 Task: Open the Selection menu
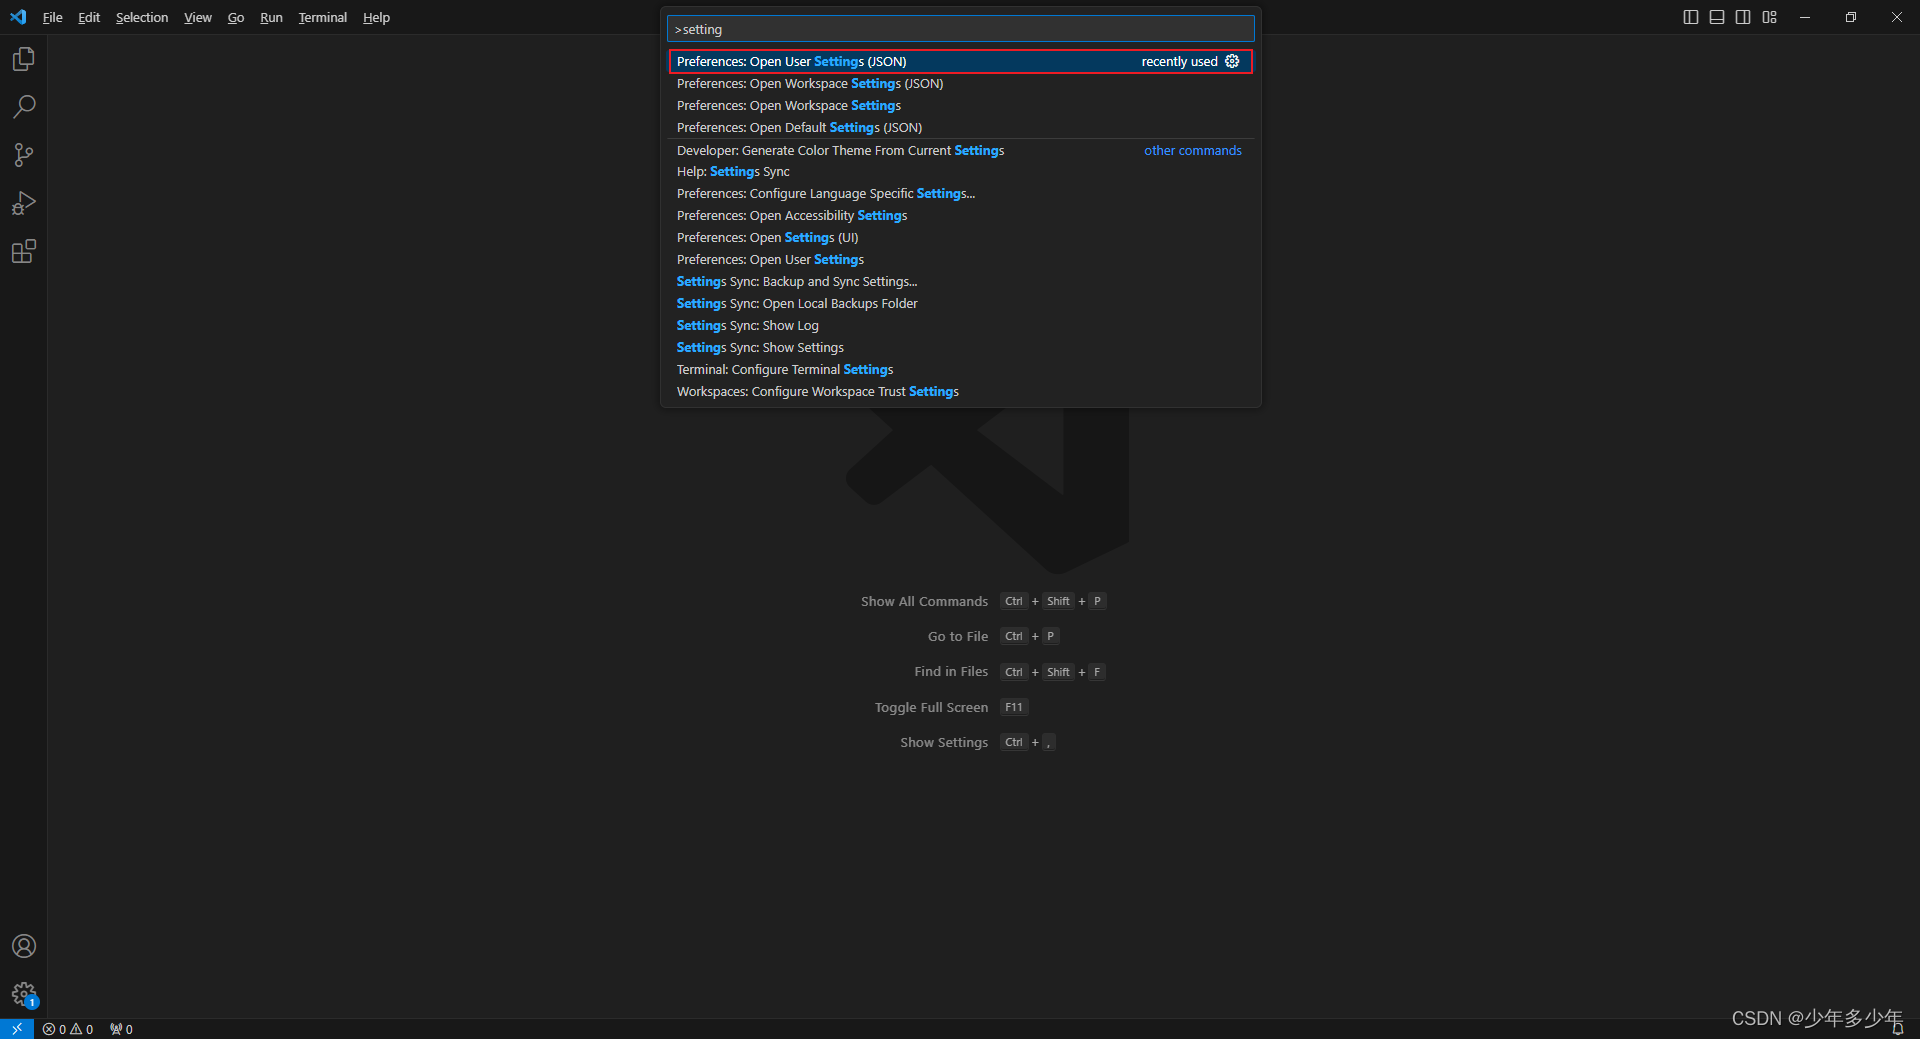pyautogui.click(x=141, y=17)
